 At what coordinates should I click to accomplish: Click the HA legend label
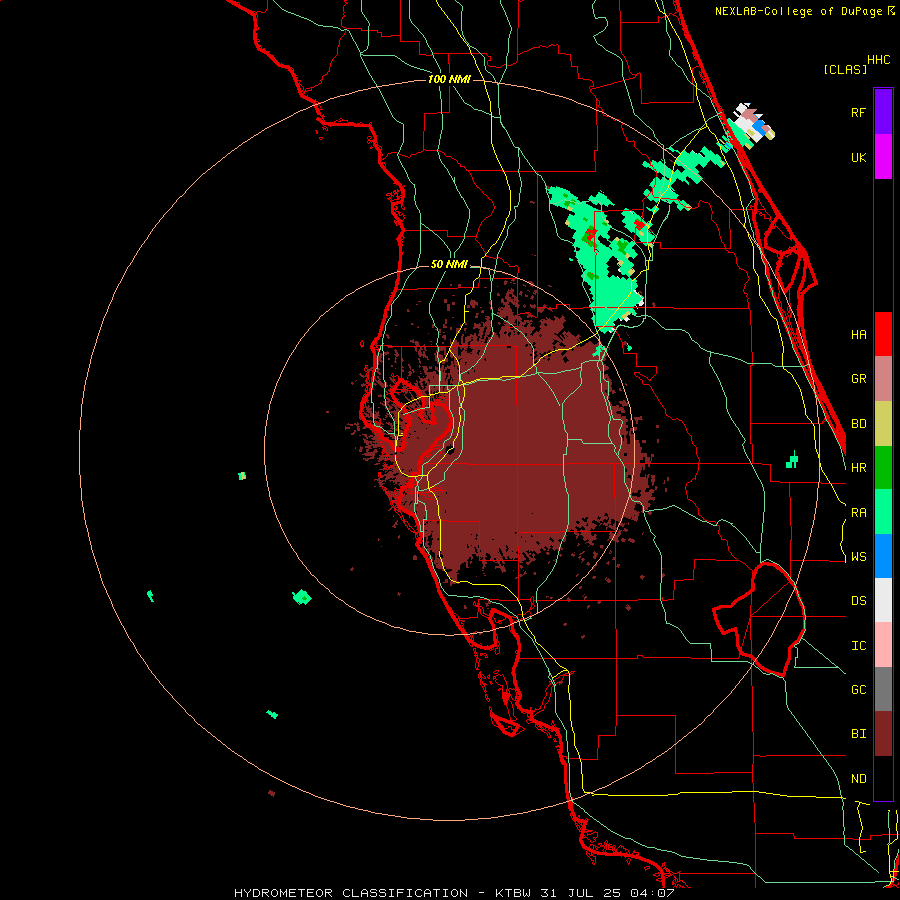click(858, 335)
